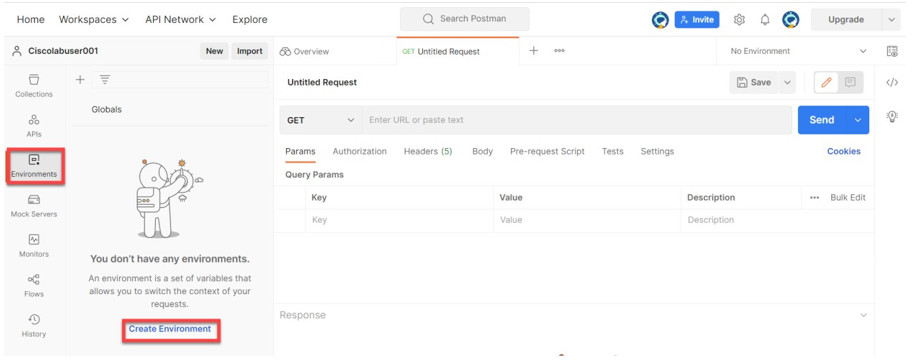This screenshot has height=360, width=912.
Task: Open Collections in the sidebar
Action: click(34, 85)
